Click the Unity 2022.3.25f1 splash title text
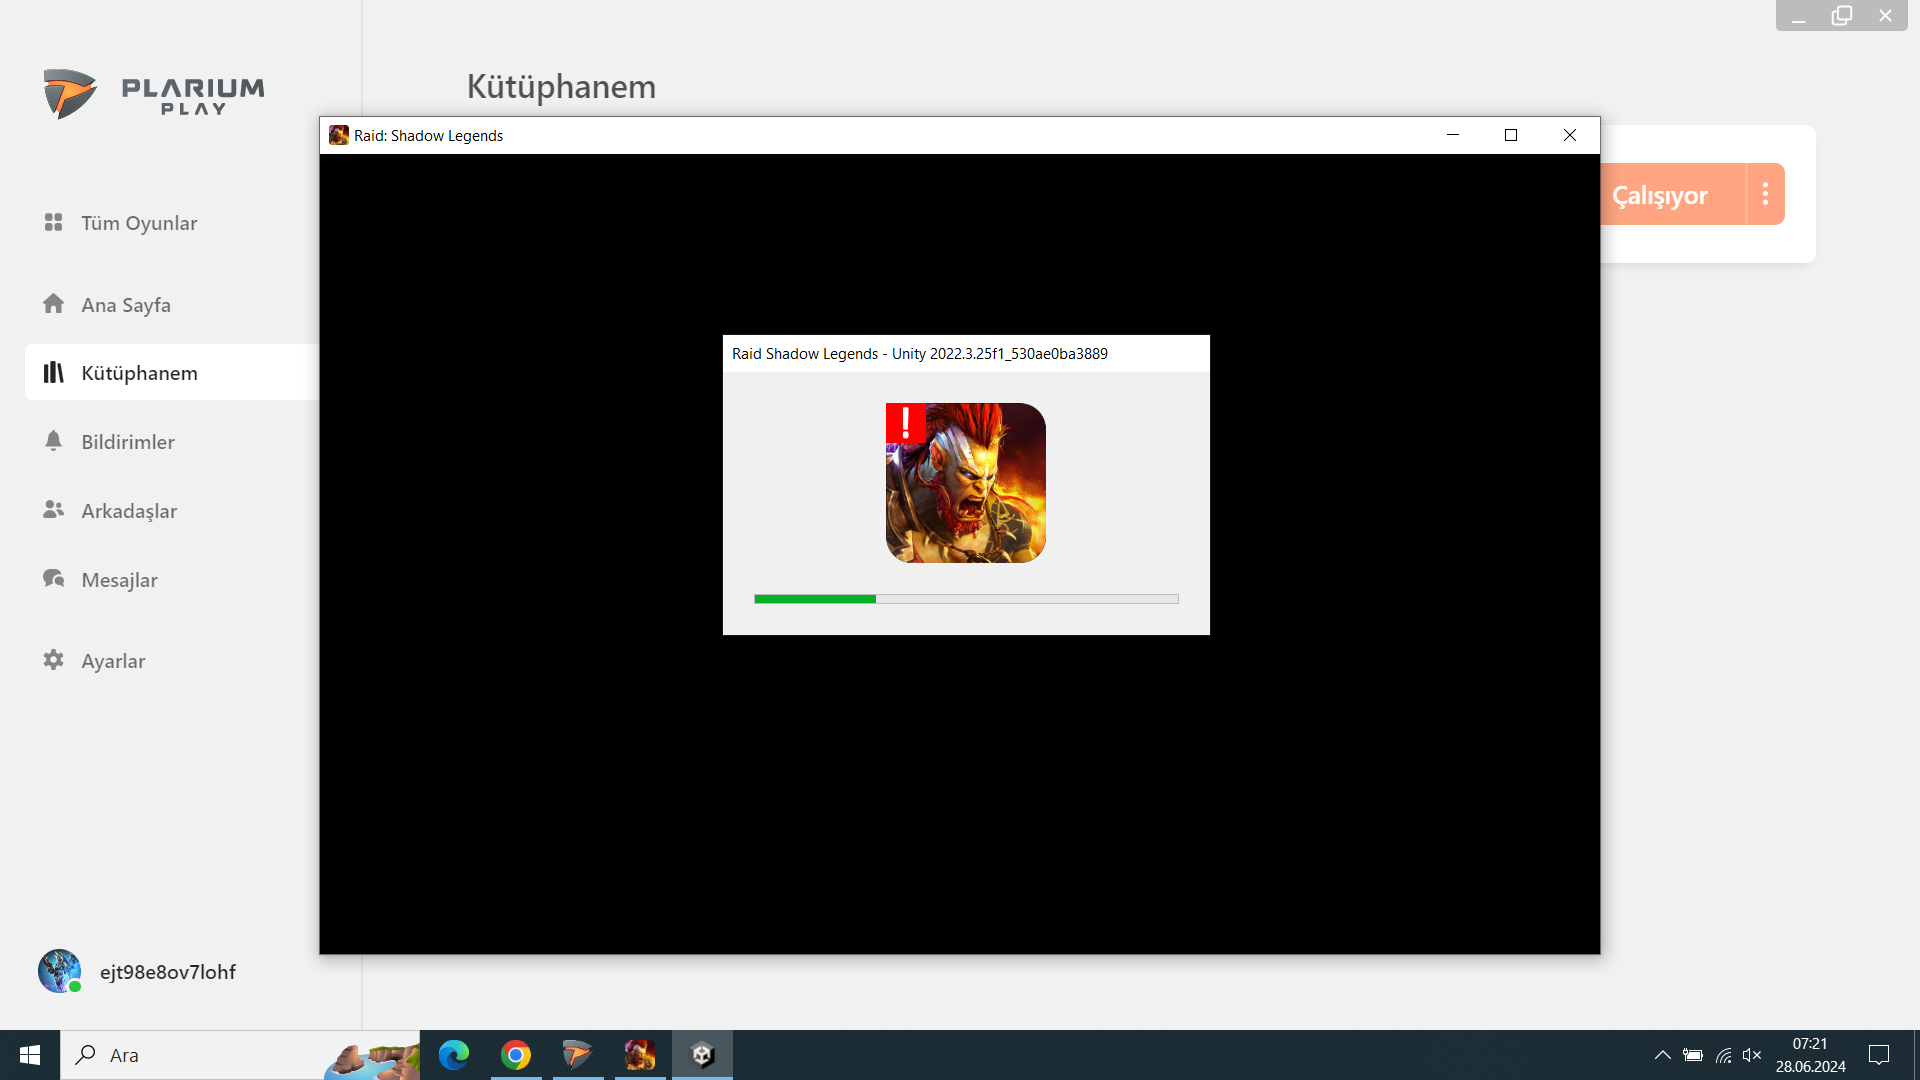 point(919,354)
